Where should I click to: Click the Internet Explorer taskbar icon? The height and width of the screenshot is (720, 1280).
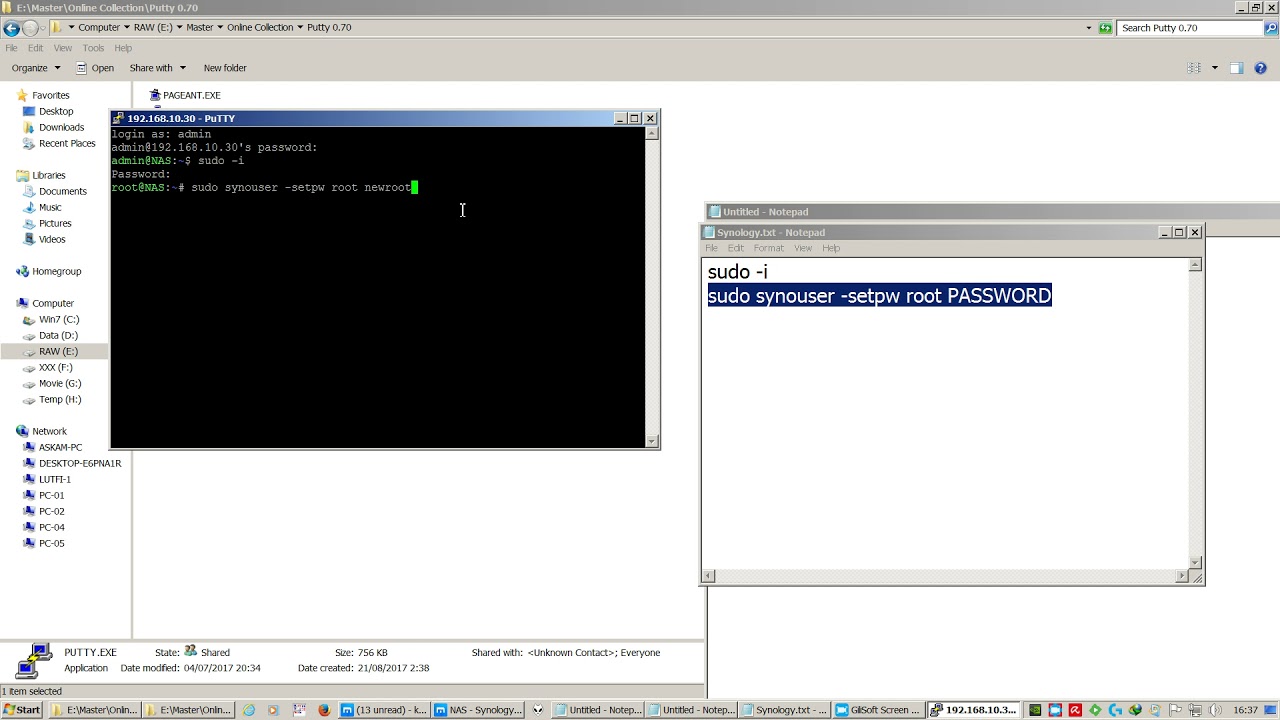point(248,710)
